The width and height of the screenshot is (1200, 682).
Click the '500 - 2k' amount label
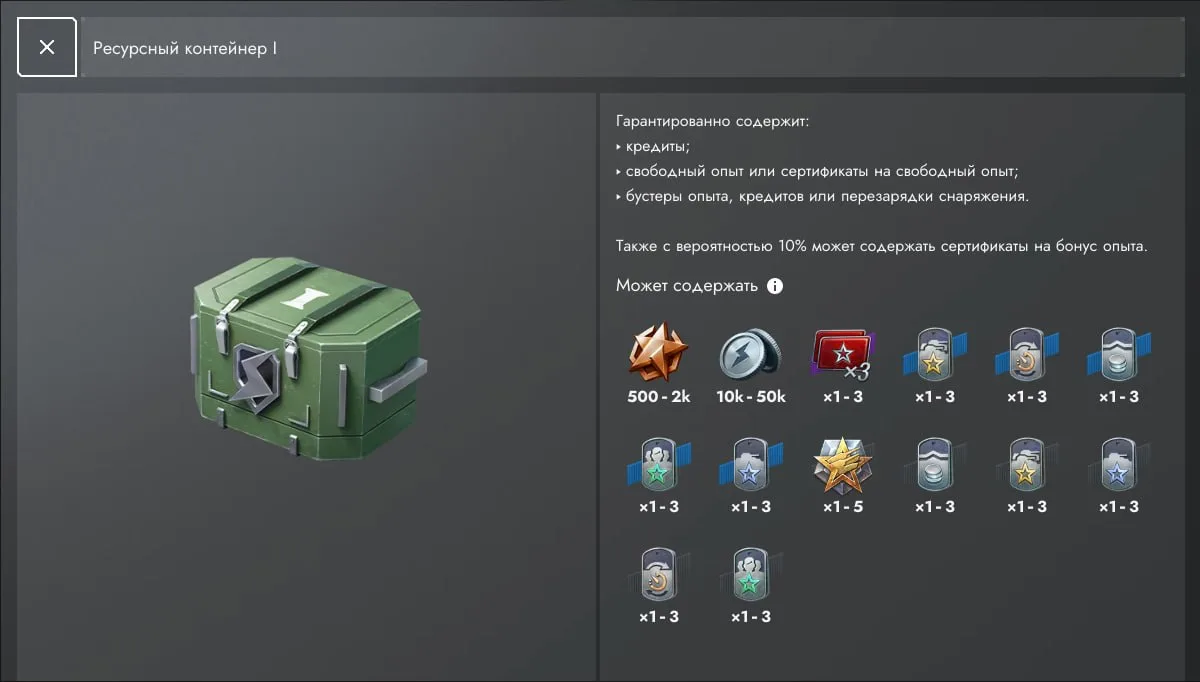[659, 397]
